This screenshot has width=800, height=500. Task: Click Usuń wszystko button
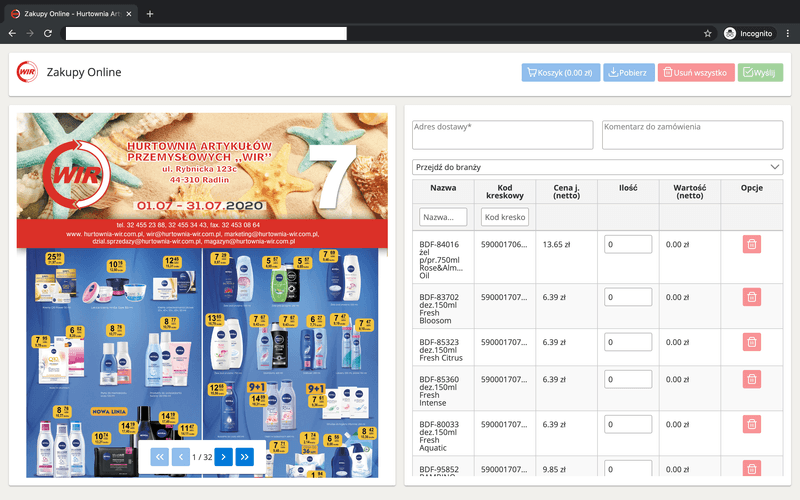pyautogui.click(x=696, y=72)
